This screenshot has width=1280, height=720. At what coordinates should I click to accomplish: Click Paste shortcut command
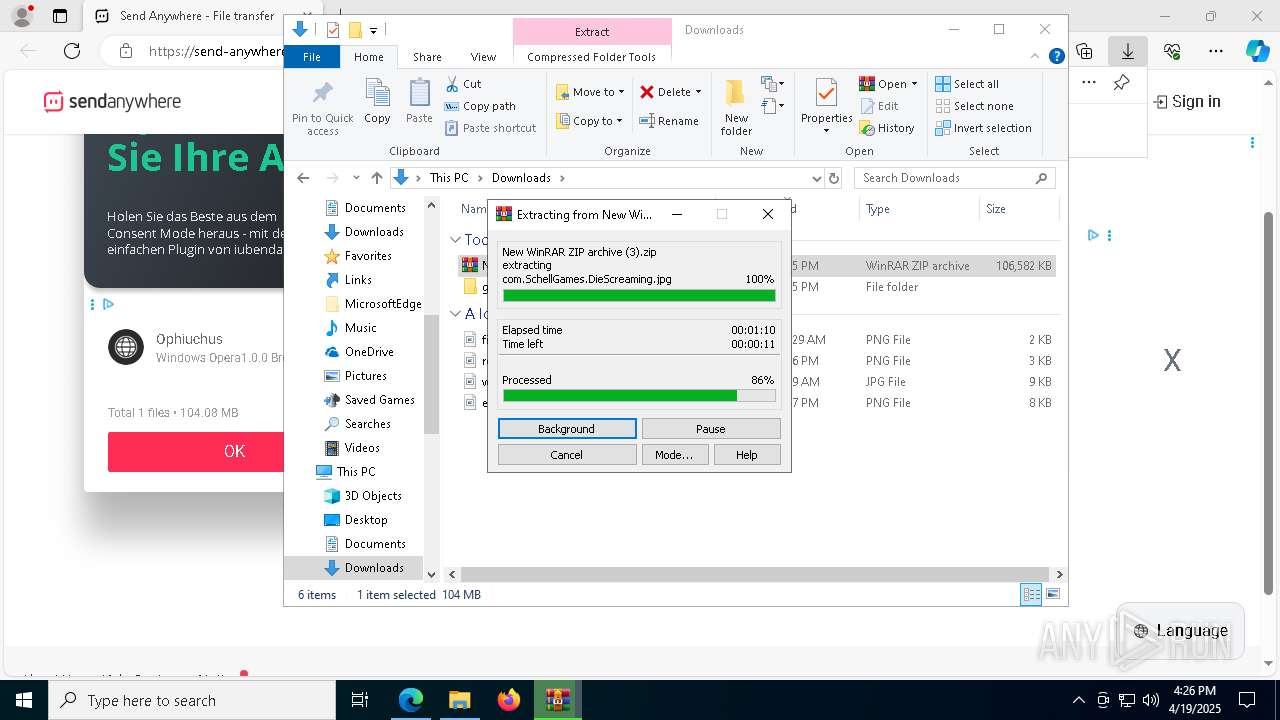click(490, 128)
